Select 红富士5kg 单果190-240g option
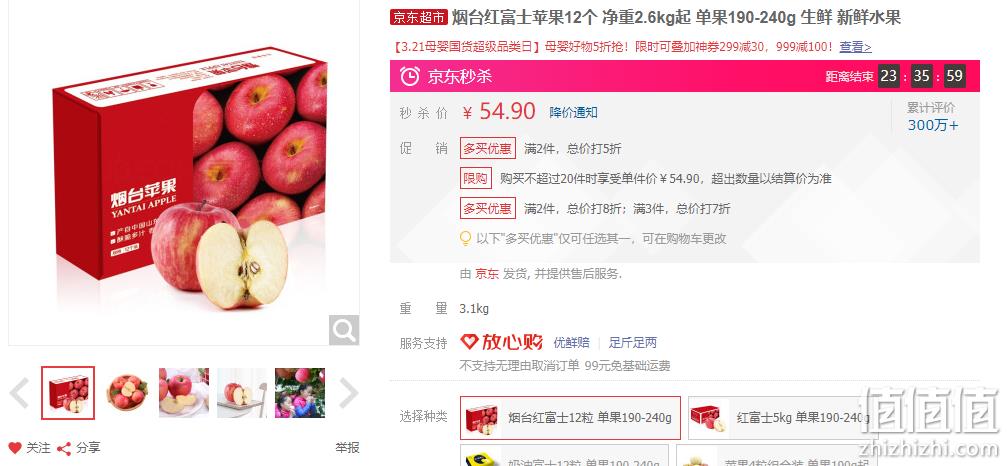 click(x=782, y=418)
